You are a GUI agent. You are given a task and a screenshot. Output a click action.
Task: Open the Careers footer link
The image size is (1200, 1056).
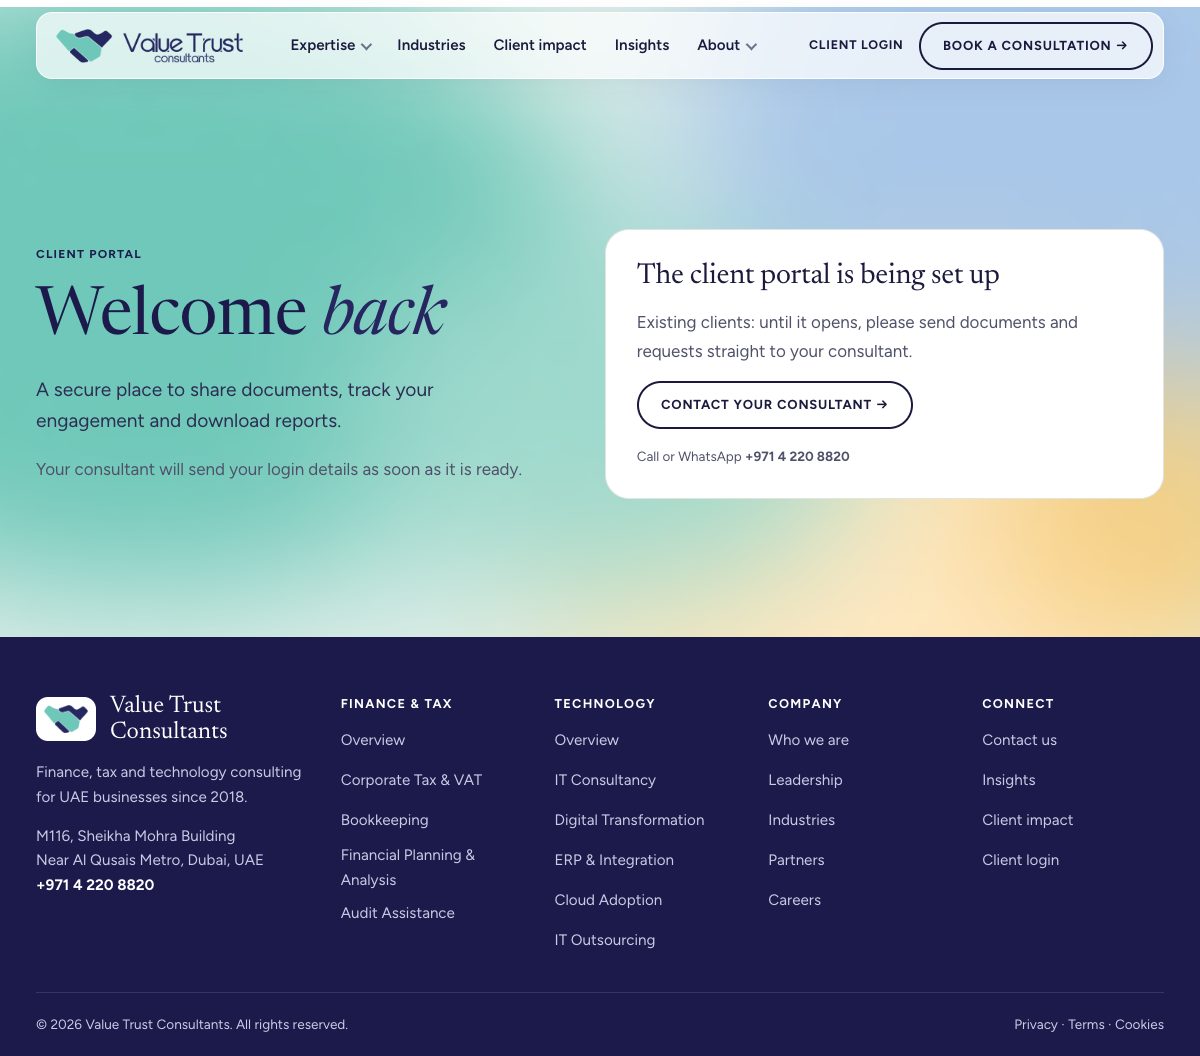click(794, 900)
